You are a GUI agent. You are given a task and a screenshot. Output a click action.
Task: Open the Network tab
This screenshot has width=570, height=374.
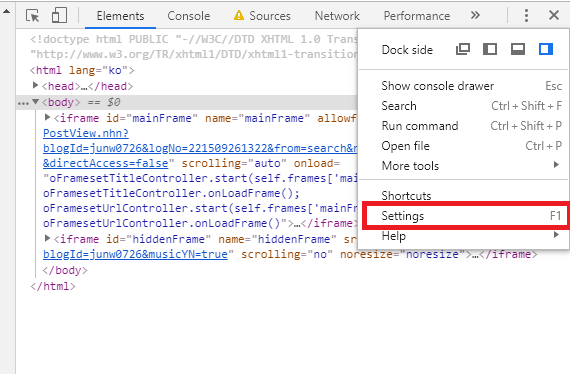(337, 16)
